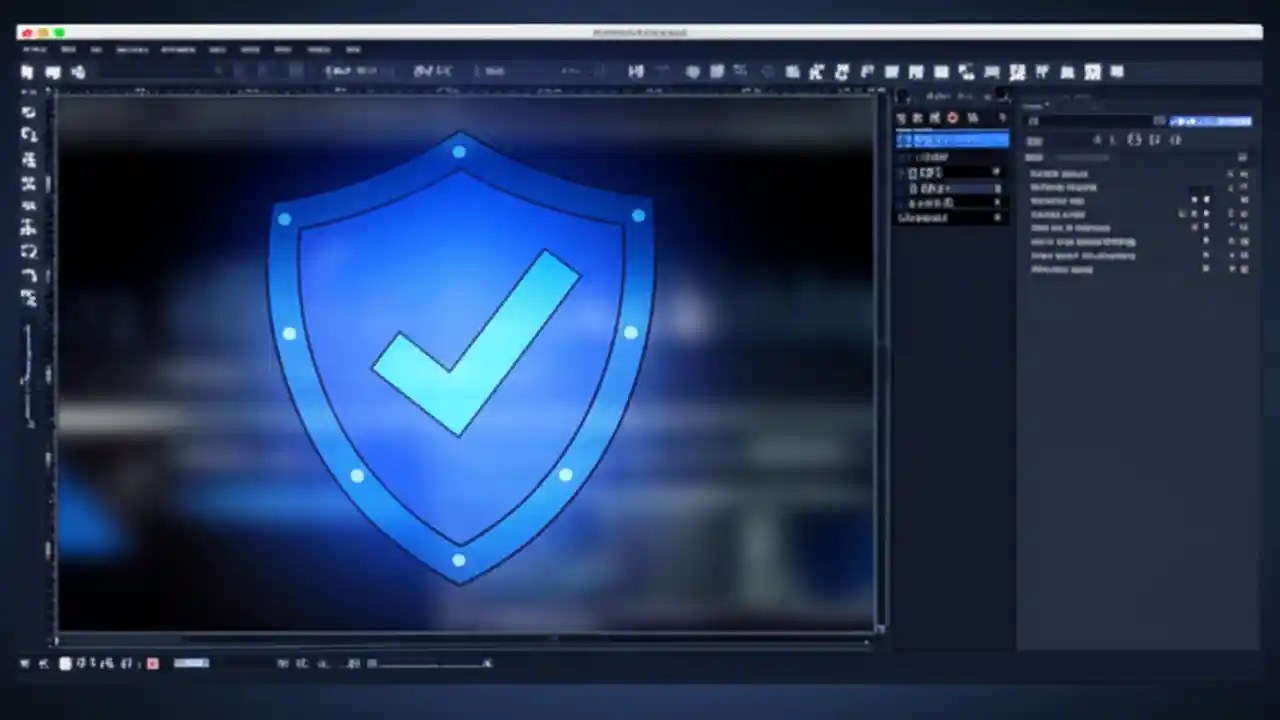Click the first document icon in the top toolbar
Screen dimensions: 1280x720
tap(27, 71)
